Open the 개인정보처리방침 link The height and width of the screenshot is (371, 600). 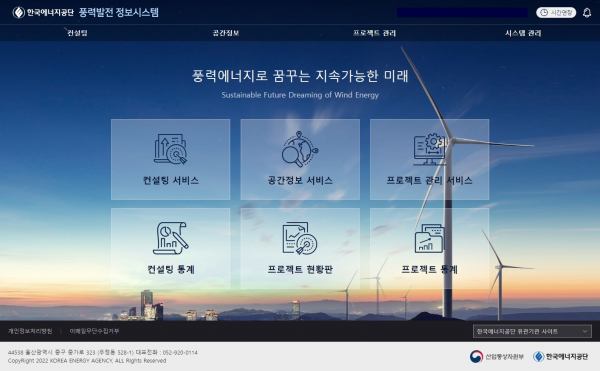point(30,331)
